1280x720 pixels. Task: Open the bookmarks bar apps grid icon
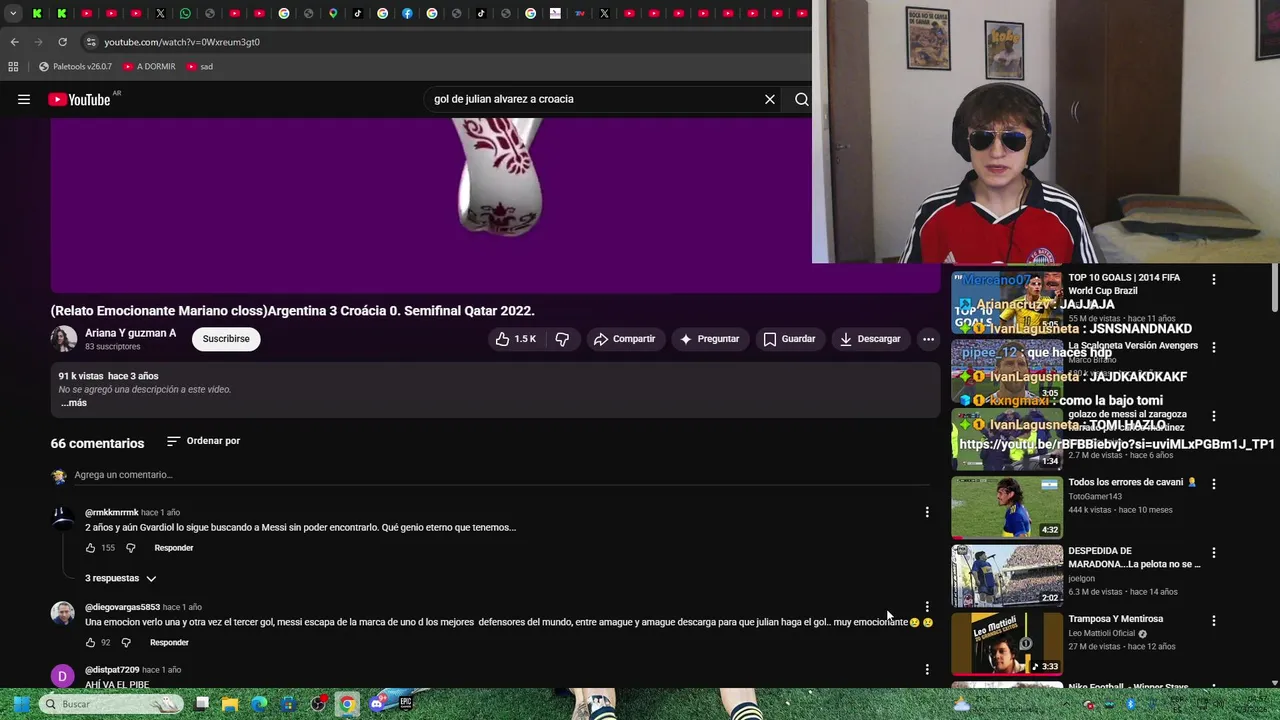point(13,66)
